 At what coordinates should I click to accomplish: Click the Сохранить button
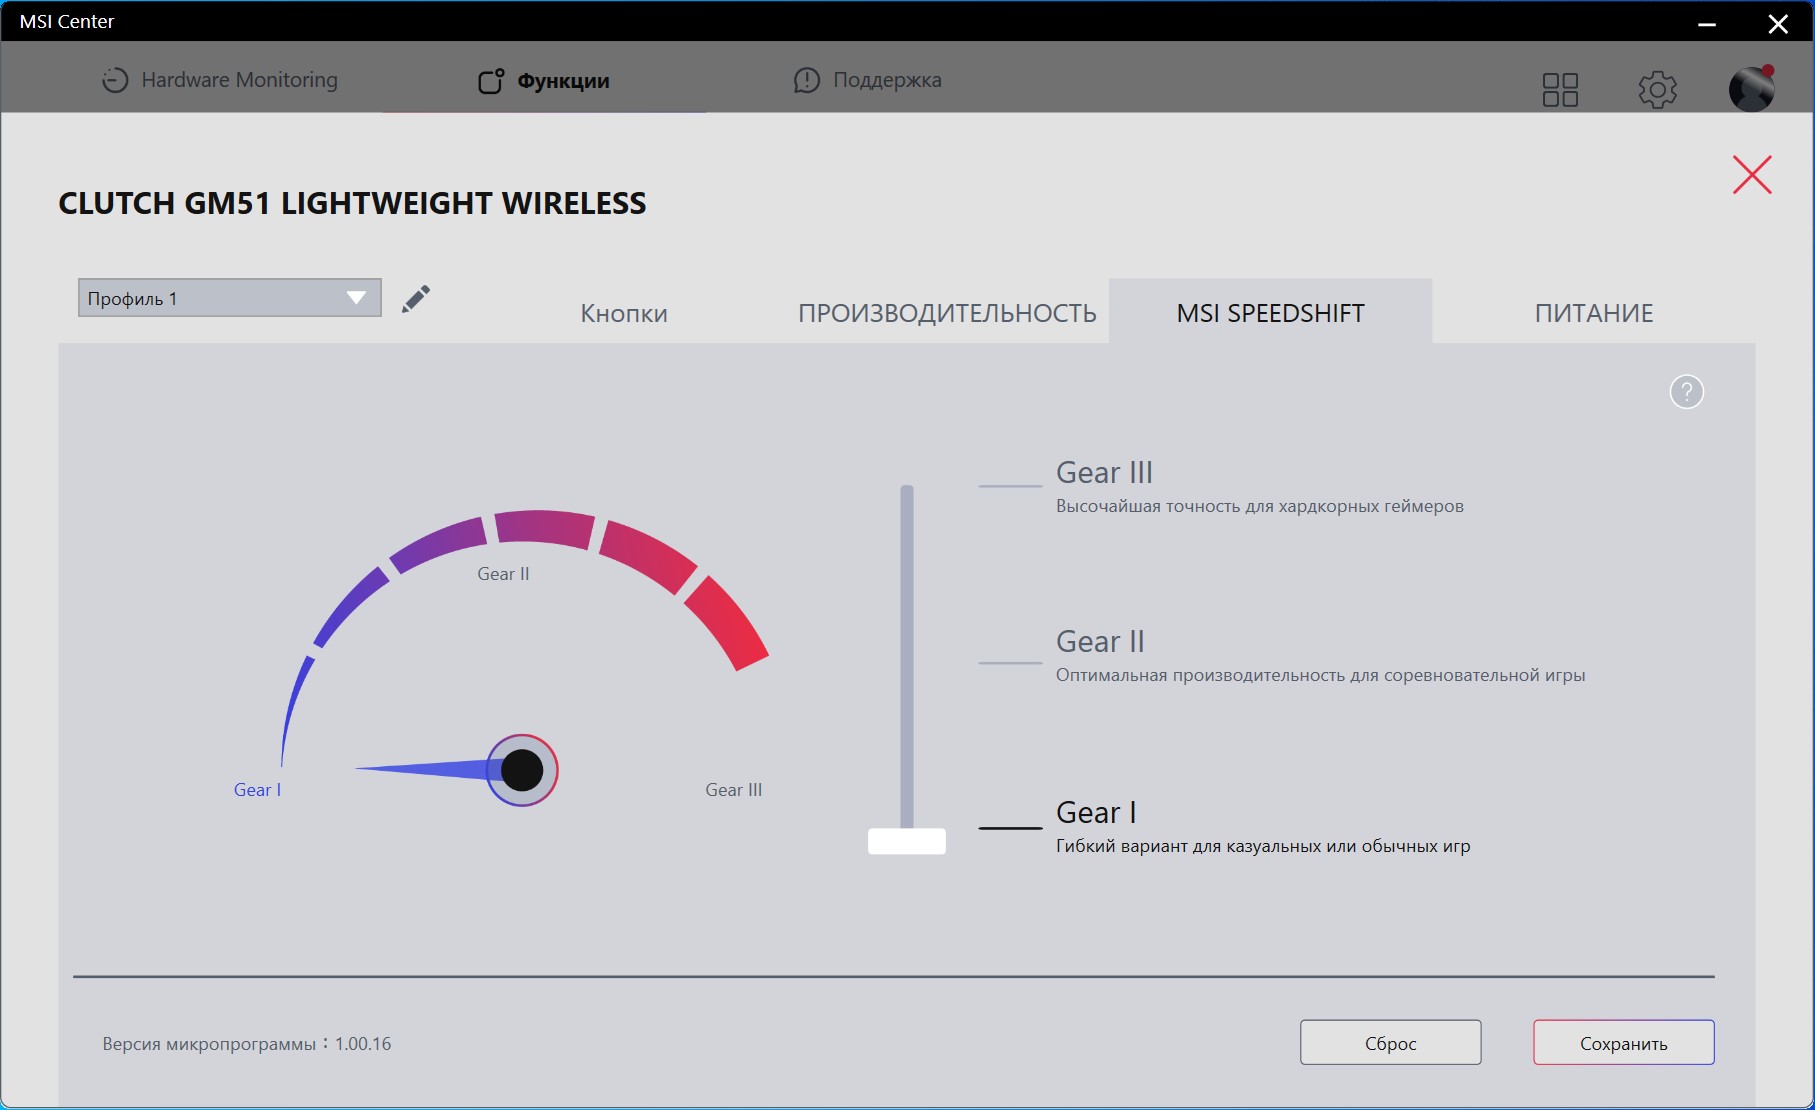1624,1043
